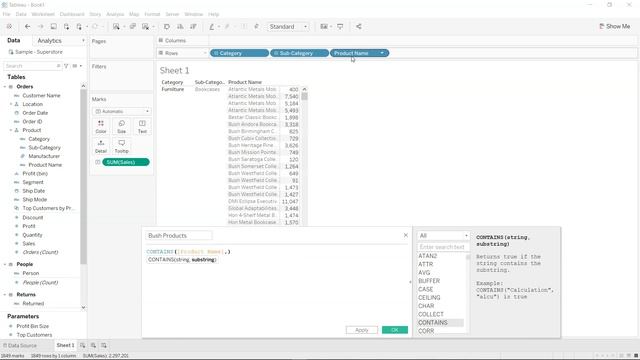Select the Sheet 1 tab
Screen dimensions: 640x360
(65, 345)
